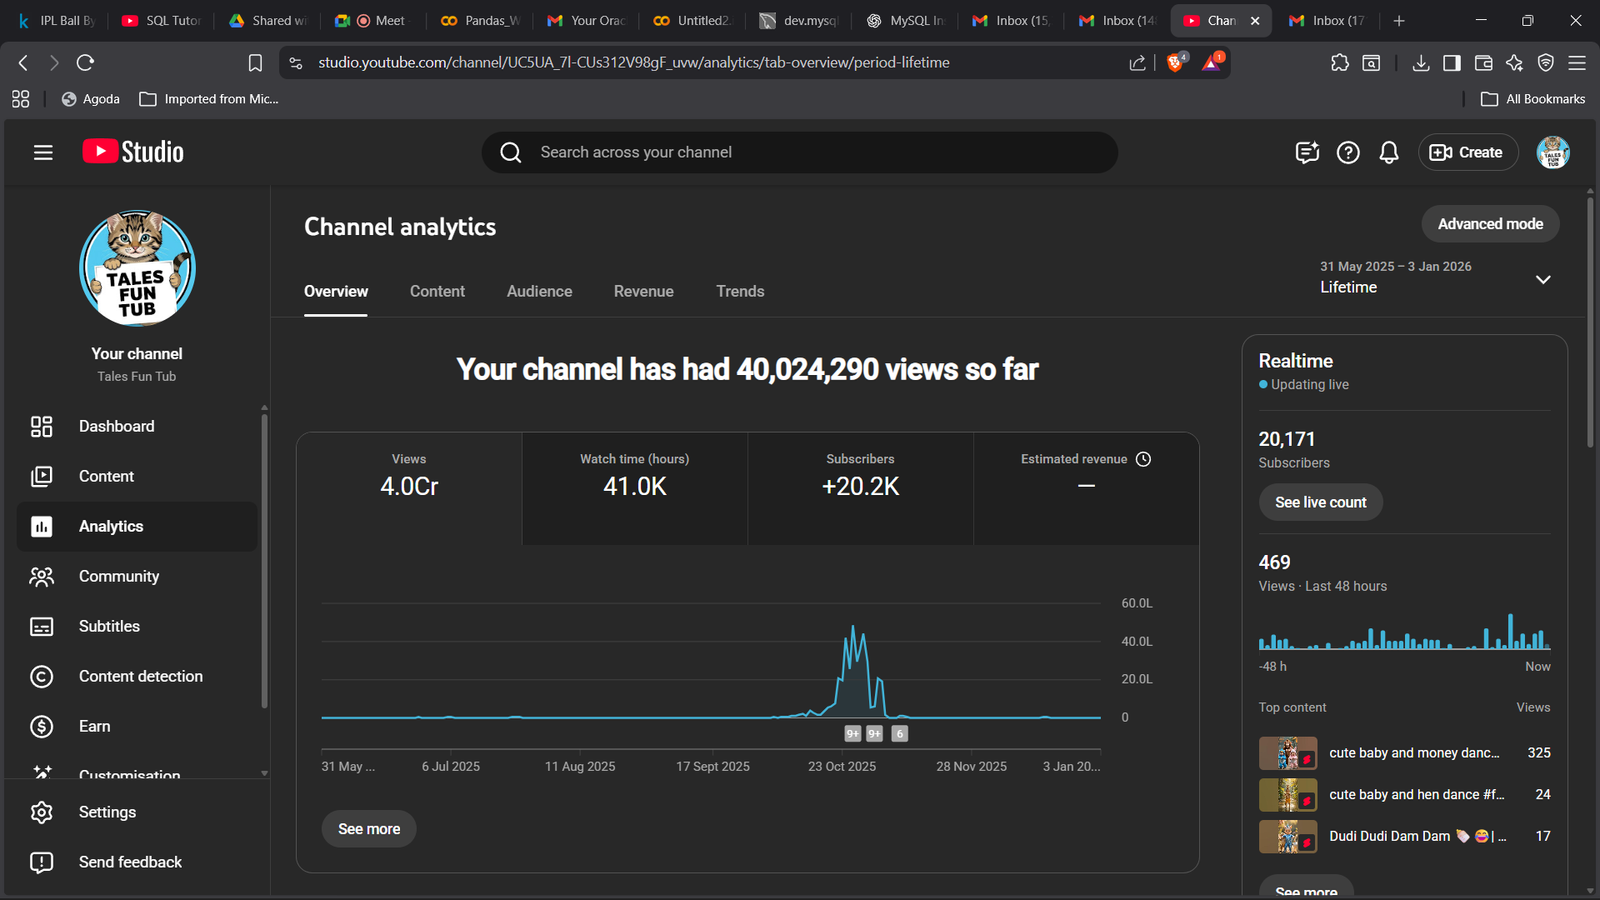The height and width of the screenshot is (900, 1600).
Task: Expand the Lifetime date range dropdown
Action: [1542, 279]
